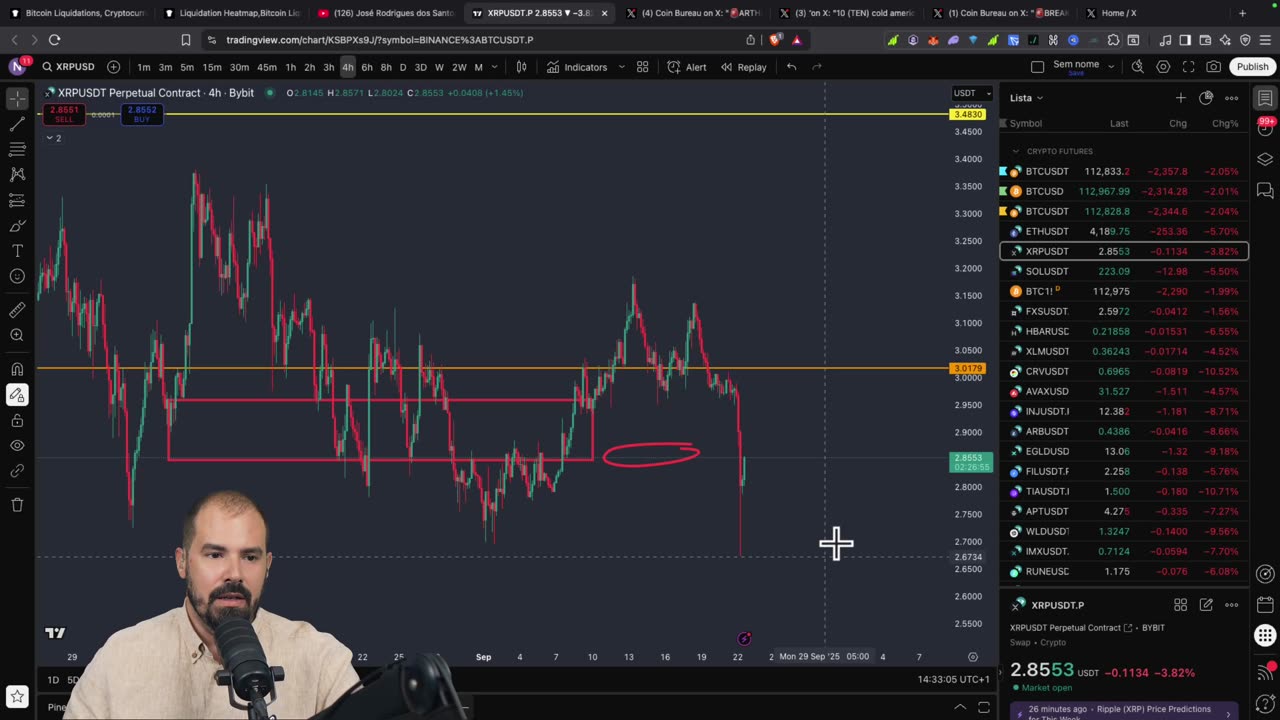This screenshot has height=720, width=1280.
Task: Select the ruler measure tool
Action: (17, 310)
